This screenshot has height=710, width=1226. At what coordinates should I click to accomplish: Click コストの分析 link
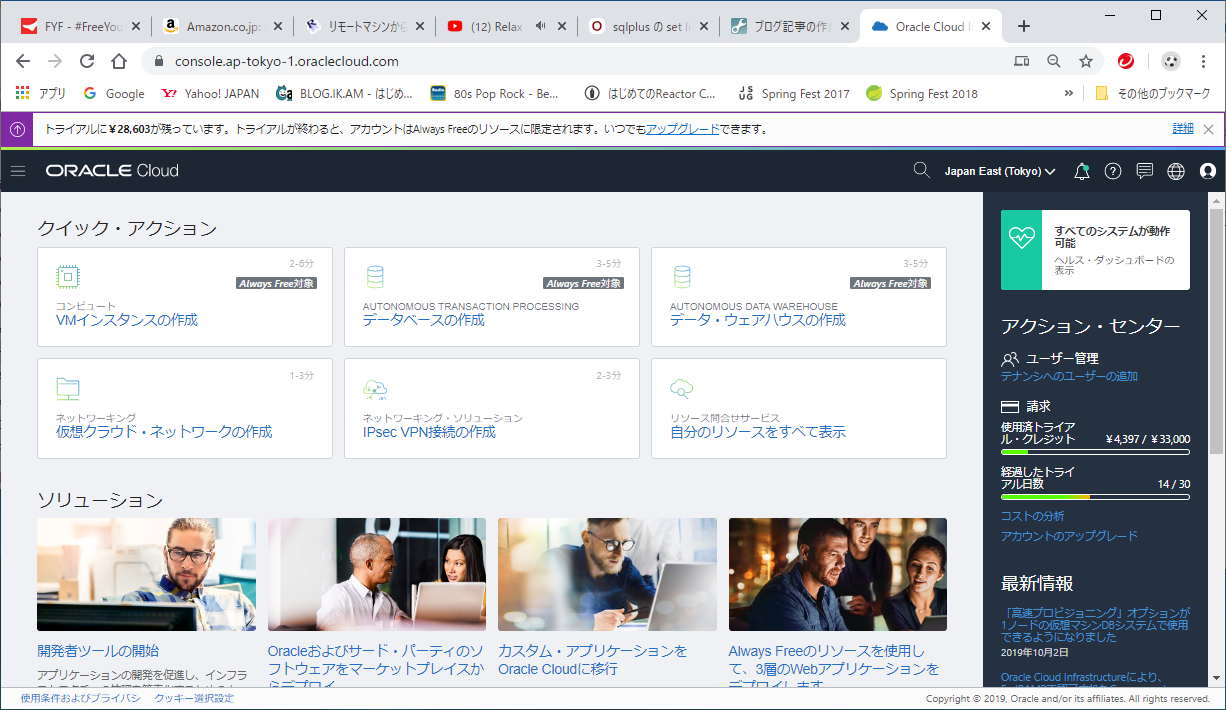pos(1032,516)
